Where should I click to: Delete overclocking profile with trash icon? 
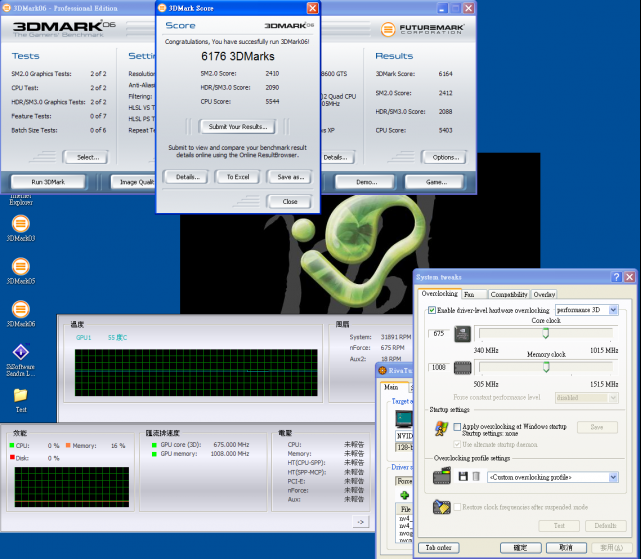[x=476, y=476]
